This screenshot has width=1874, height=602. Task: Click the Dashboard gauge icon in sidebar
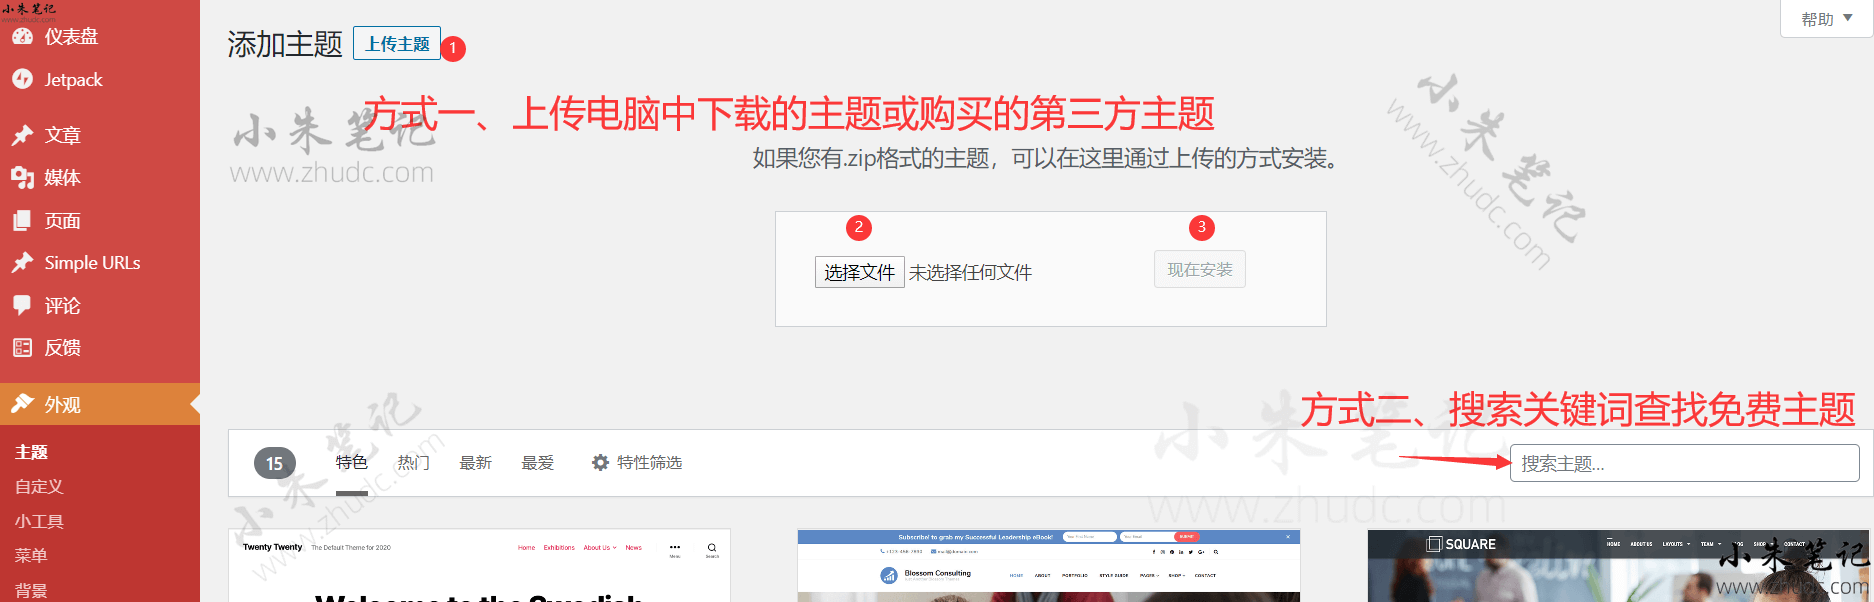pyautogui.click(x=22, y=37)
